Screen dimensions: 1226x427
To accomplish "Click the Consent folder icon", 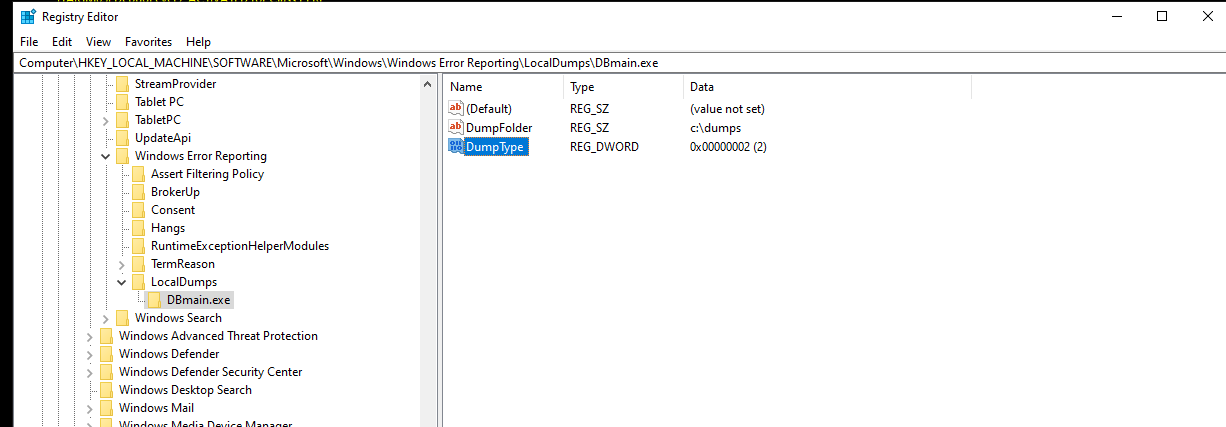I will (139, 210).
